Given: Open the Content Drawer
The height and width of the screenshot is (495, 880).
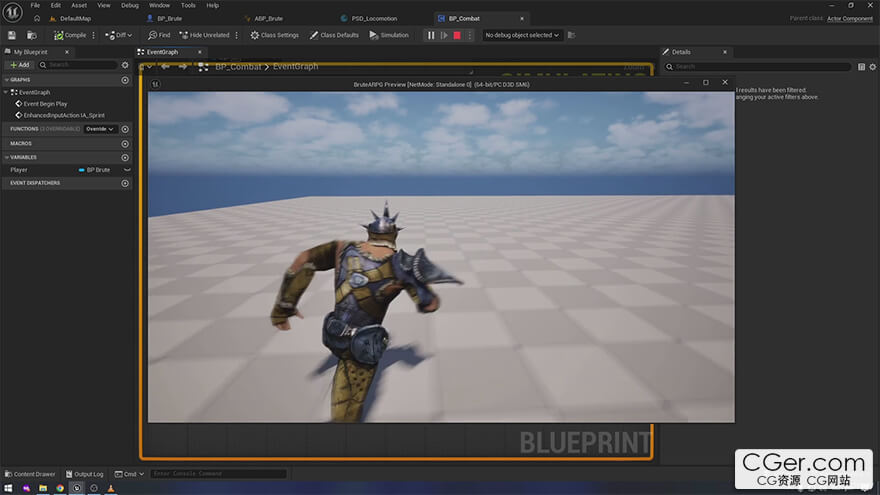Looking at the screenshot, I should tap(30, 474).
